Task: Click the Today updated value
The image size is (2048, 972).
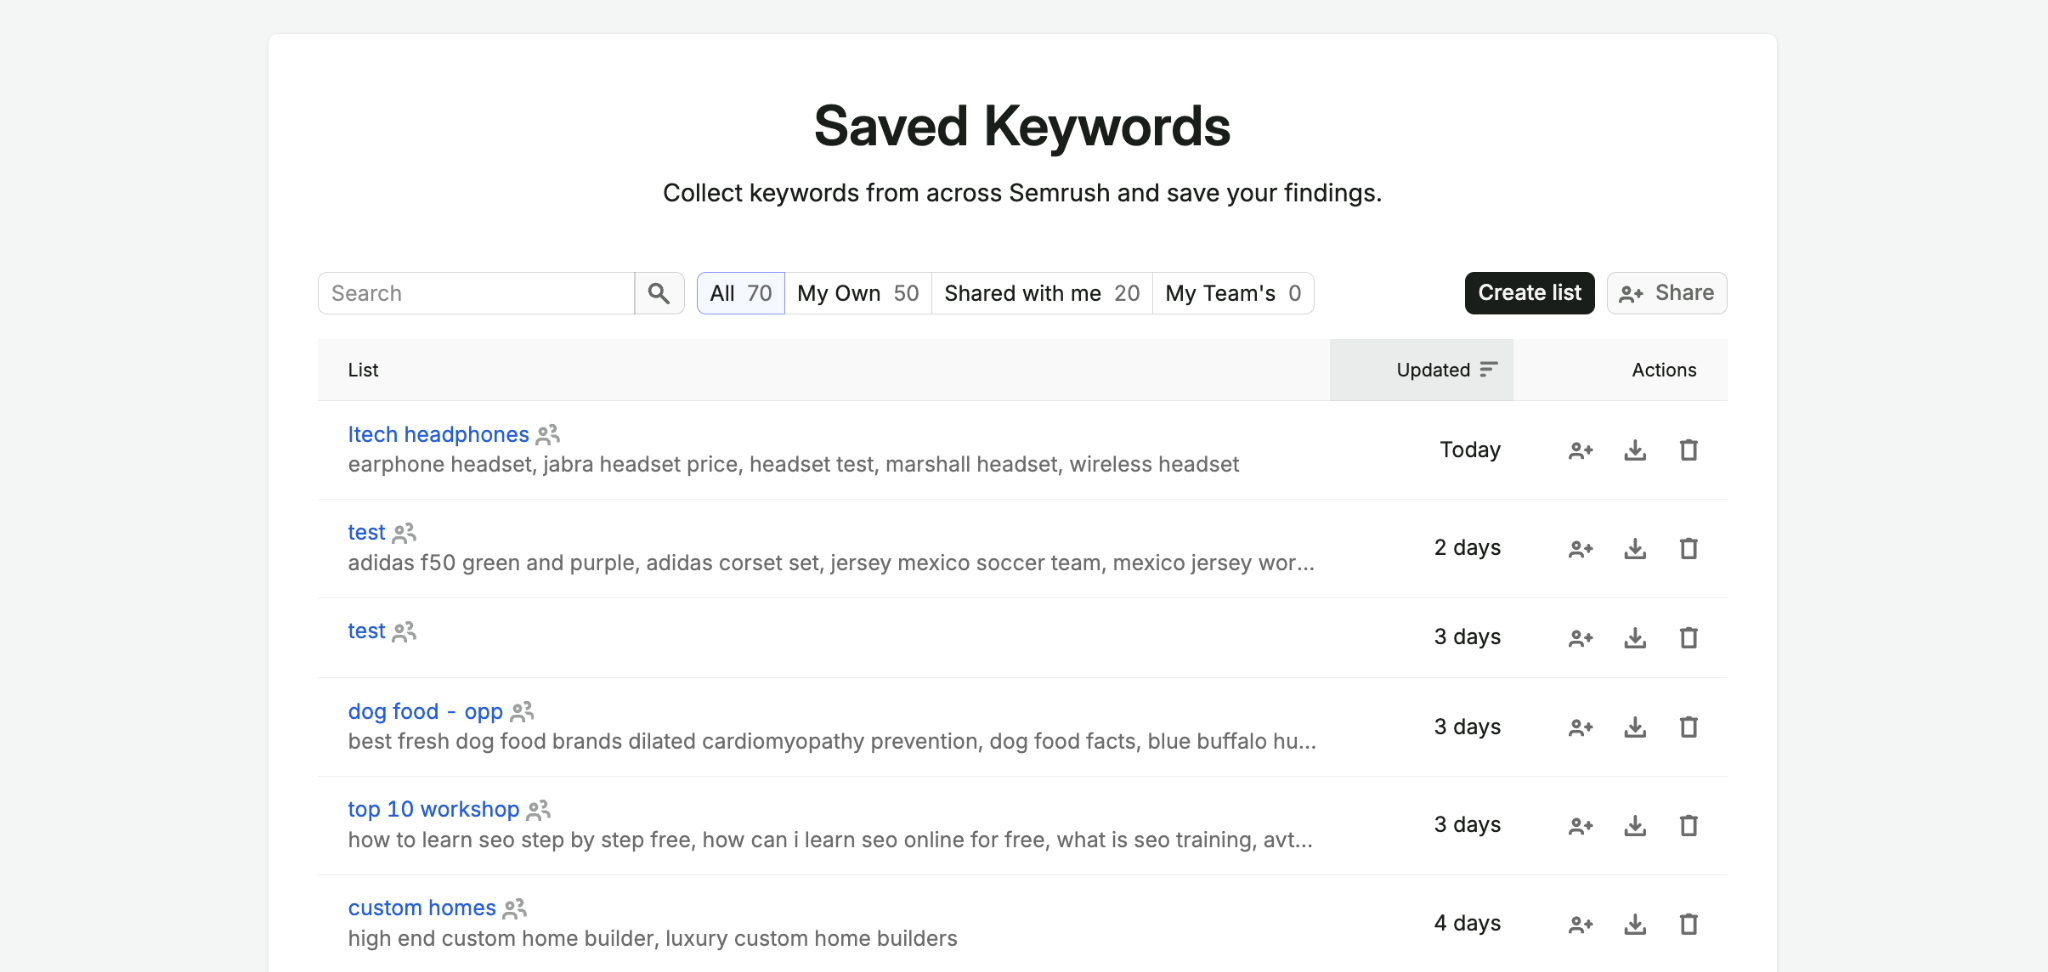Action: 1470,450
